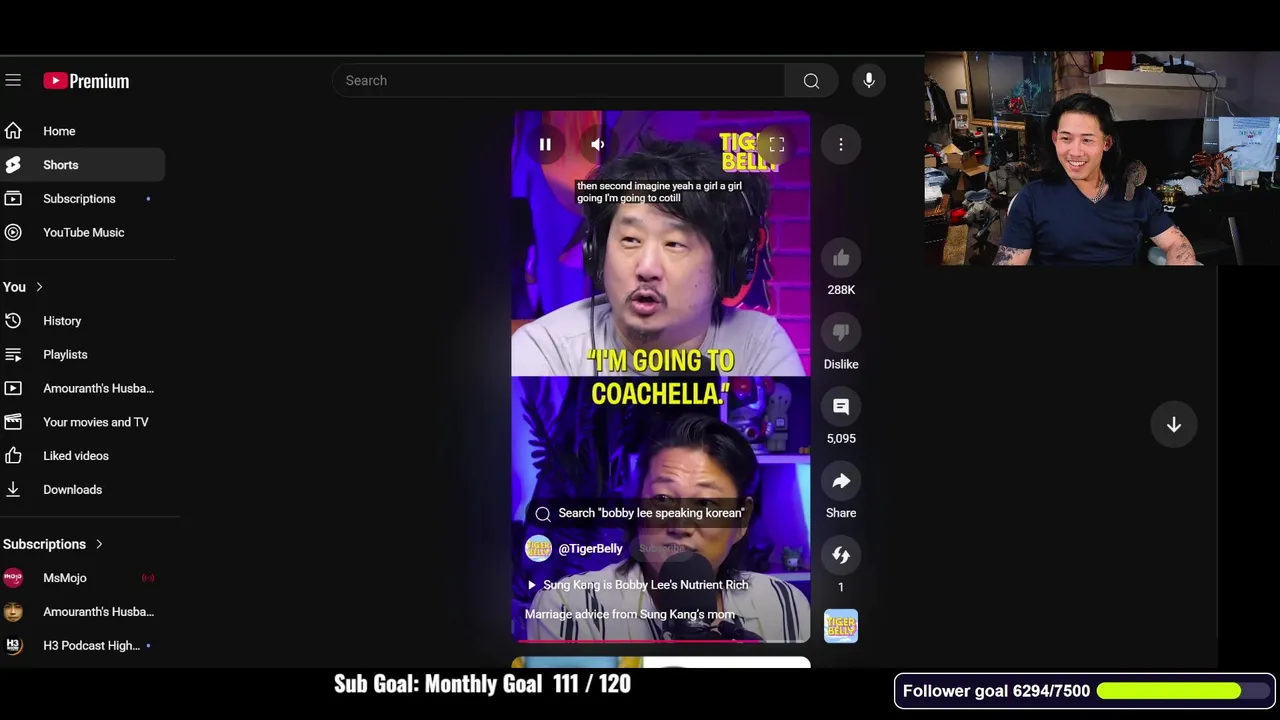Click the Playlists icon
Screen dimensions: 1280x720
click(13, 355)
